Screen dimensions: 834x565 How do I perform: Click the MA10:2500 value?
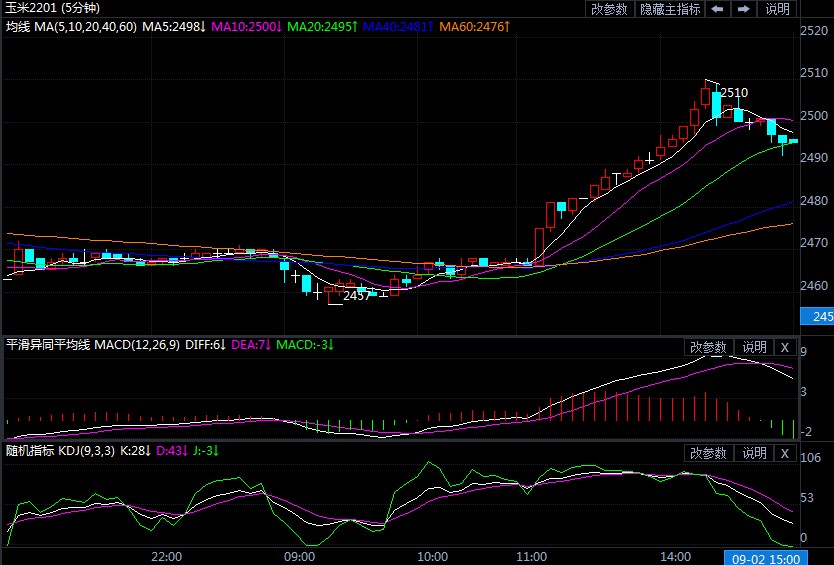(246, 27)
